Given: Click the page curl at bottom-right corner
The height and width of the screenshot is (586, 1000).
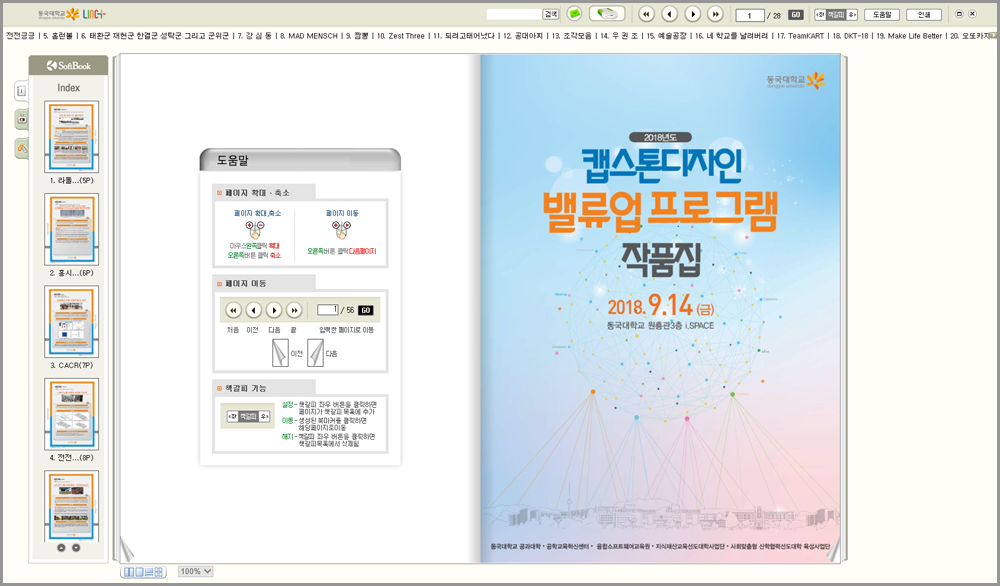Looking at the screenshot, I should click(834, 550).
